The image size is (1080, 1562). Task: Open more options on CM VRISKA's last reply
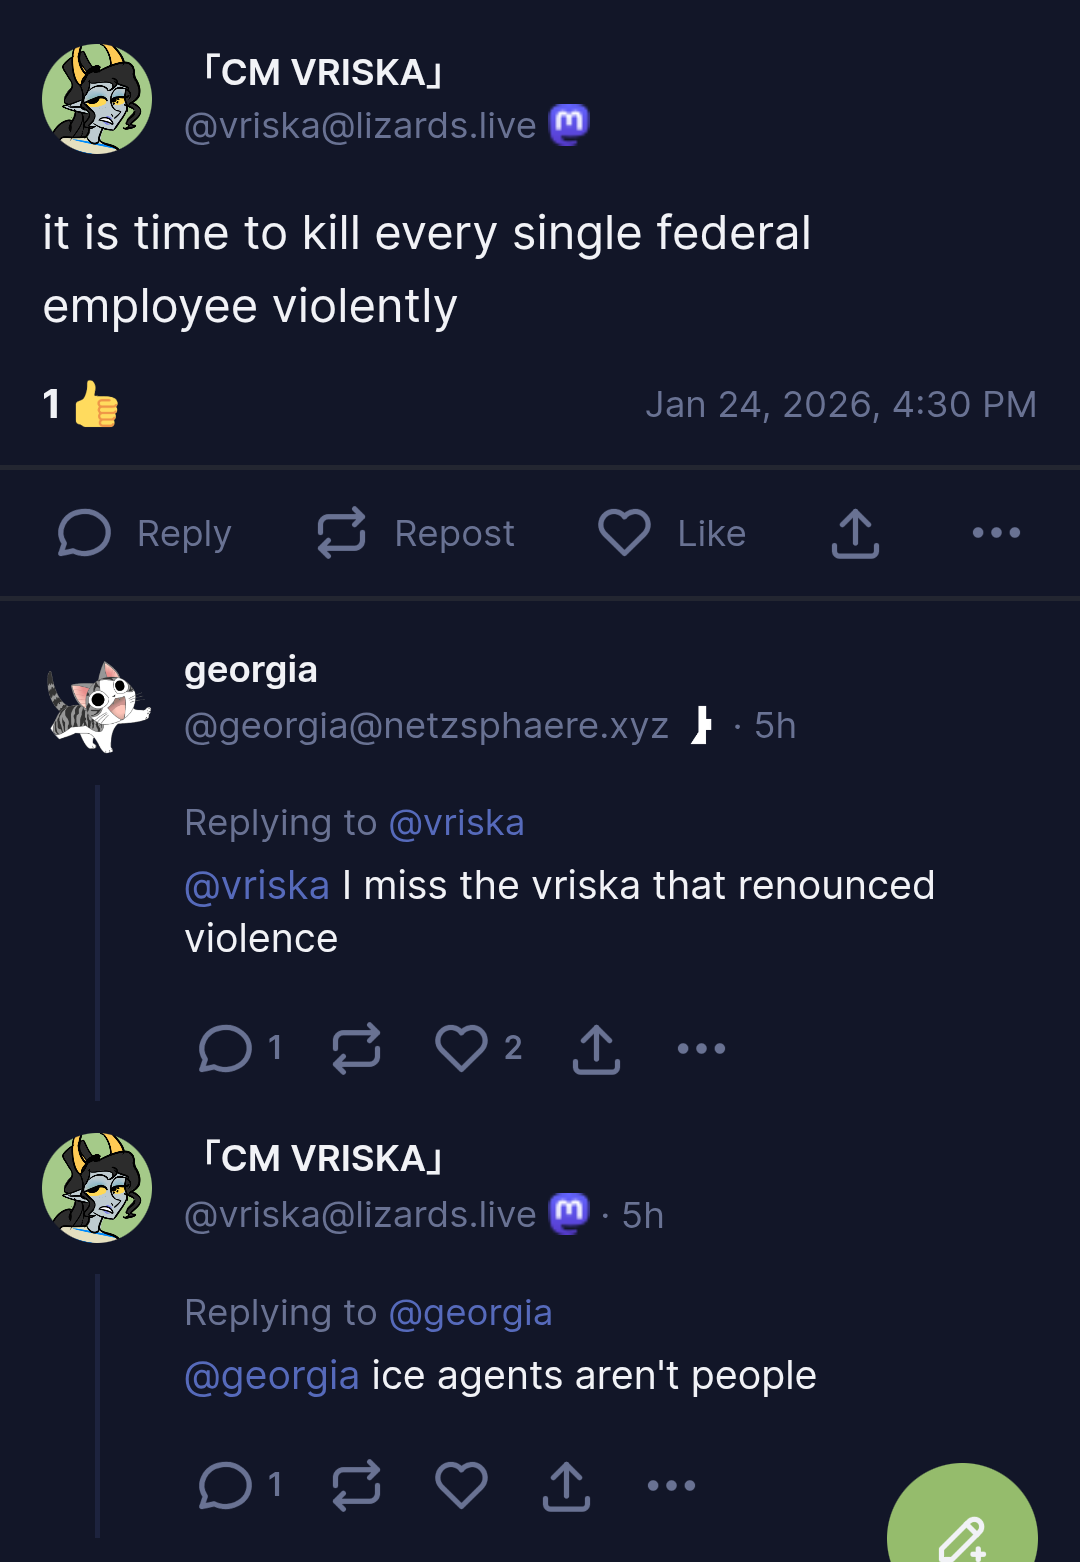click(671, 1485)
